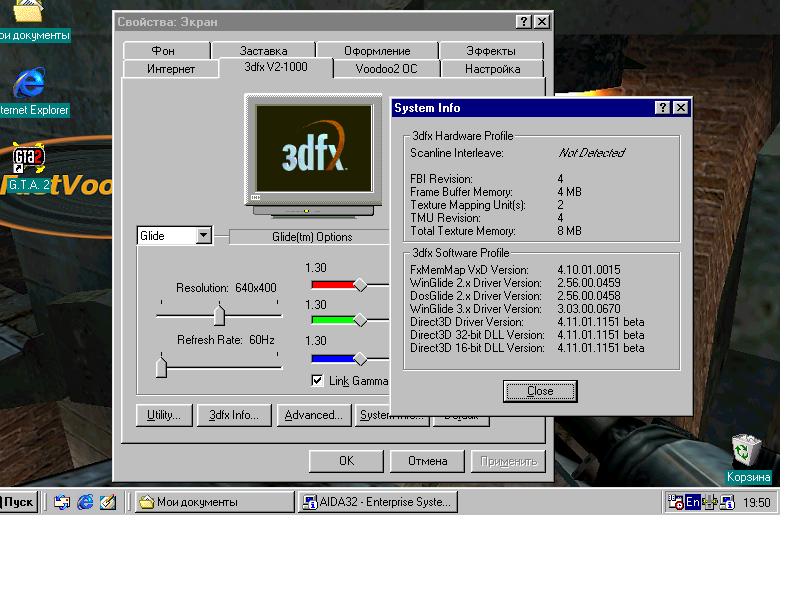Click the Not Detected Scanline Interleave value
This screenshot has height=600, width=800.
point(591,153)
